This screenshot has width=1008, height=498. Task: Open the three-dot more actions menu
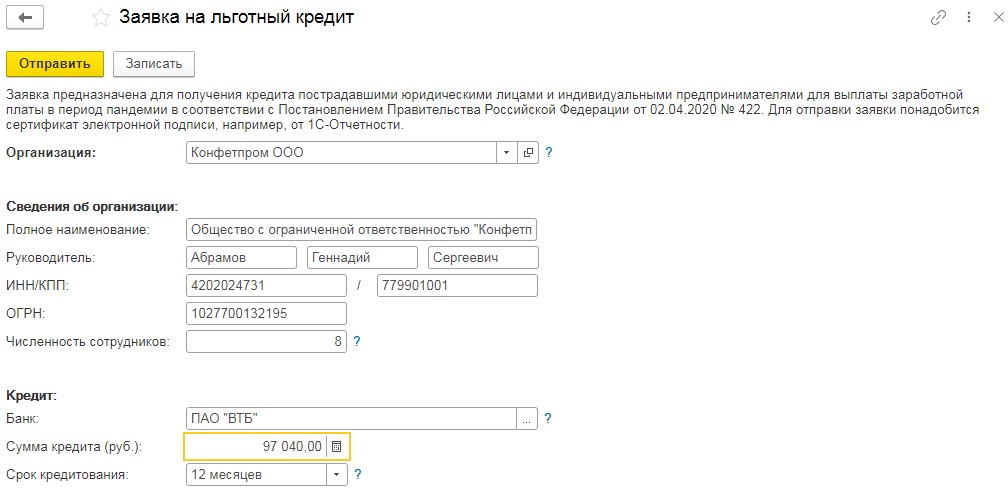969,18
